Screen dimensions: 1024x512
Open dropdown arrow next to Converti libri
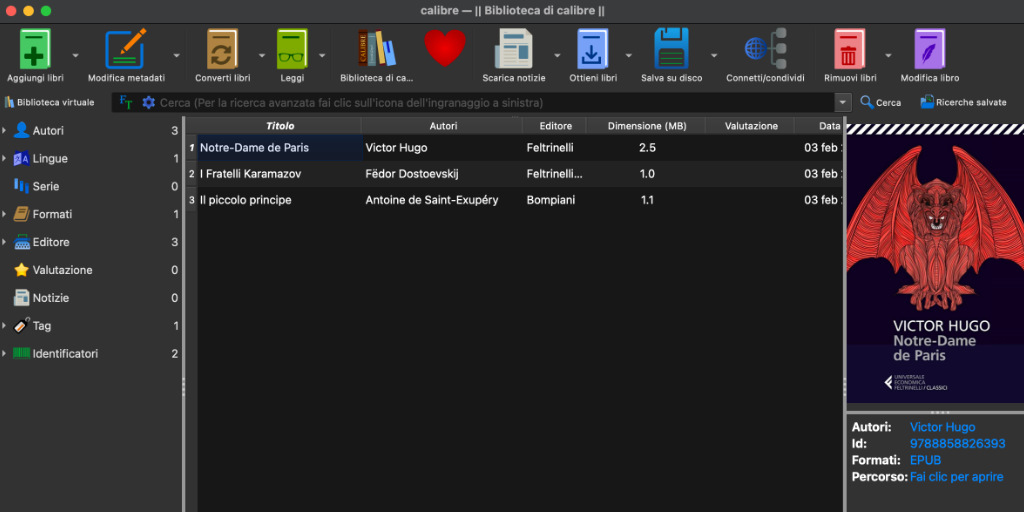[262, 56]
